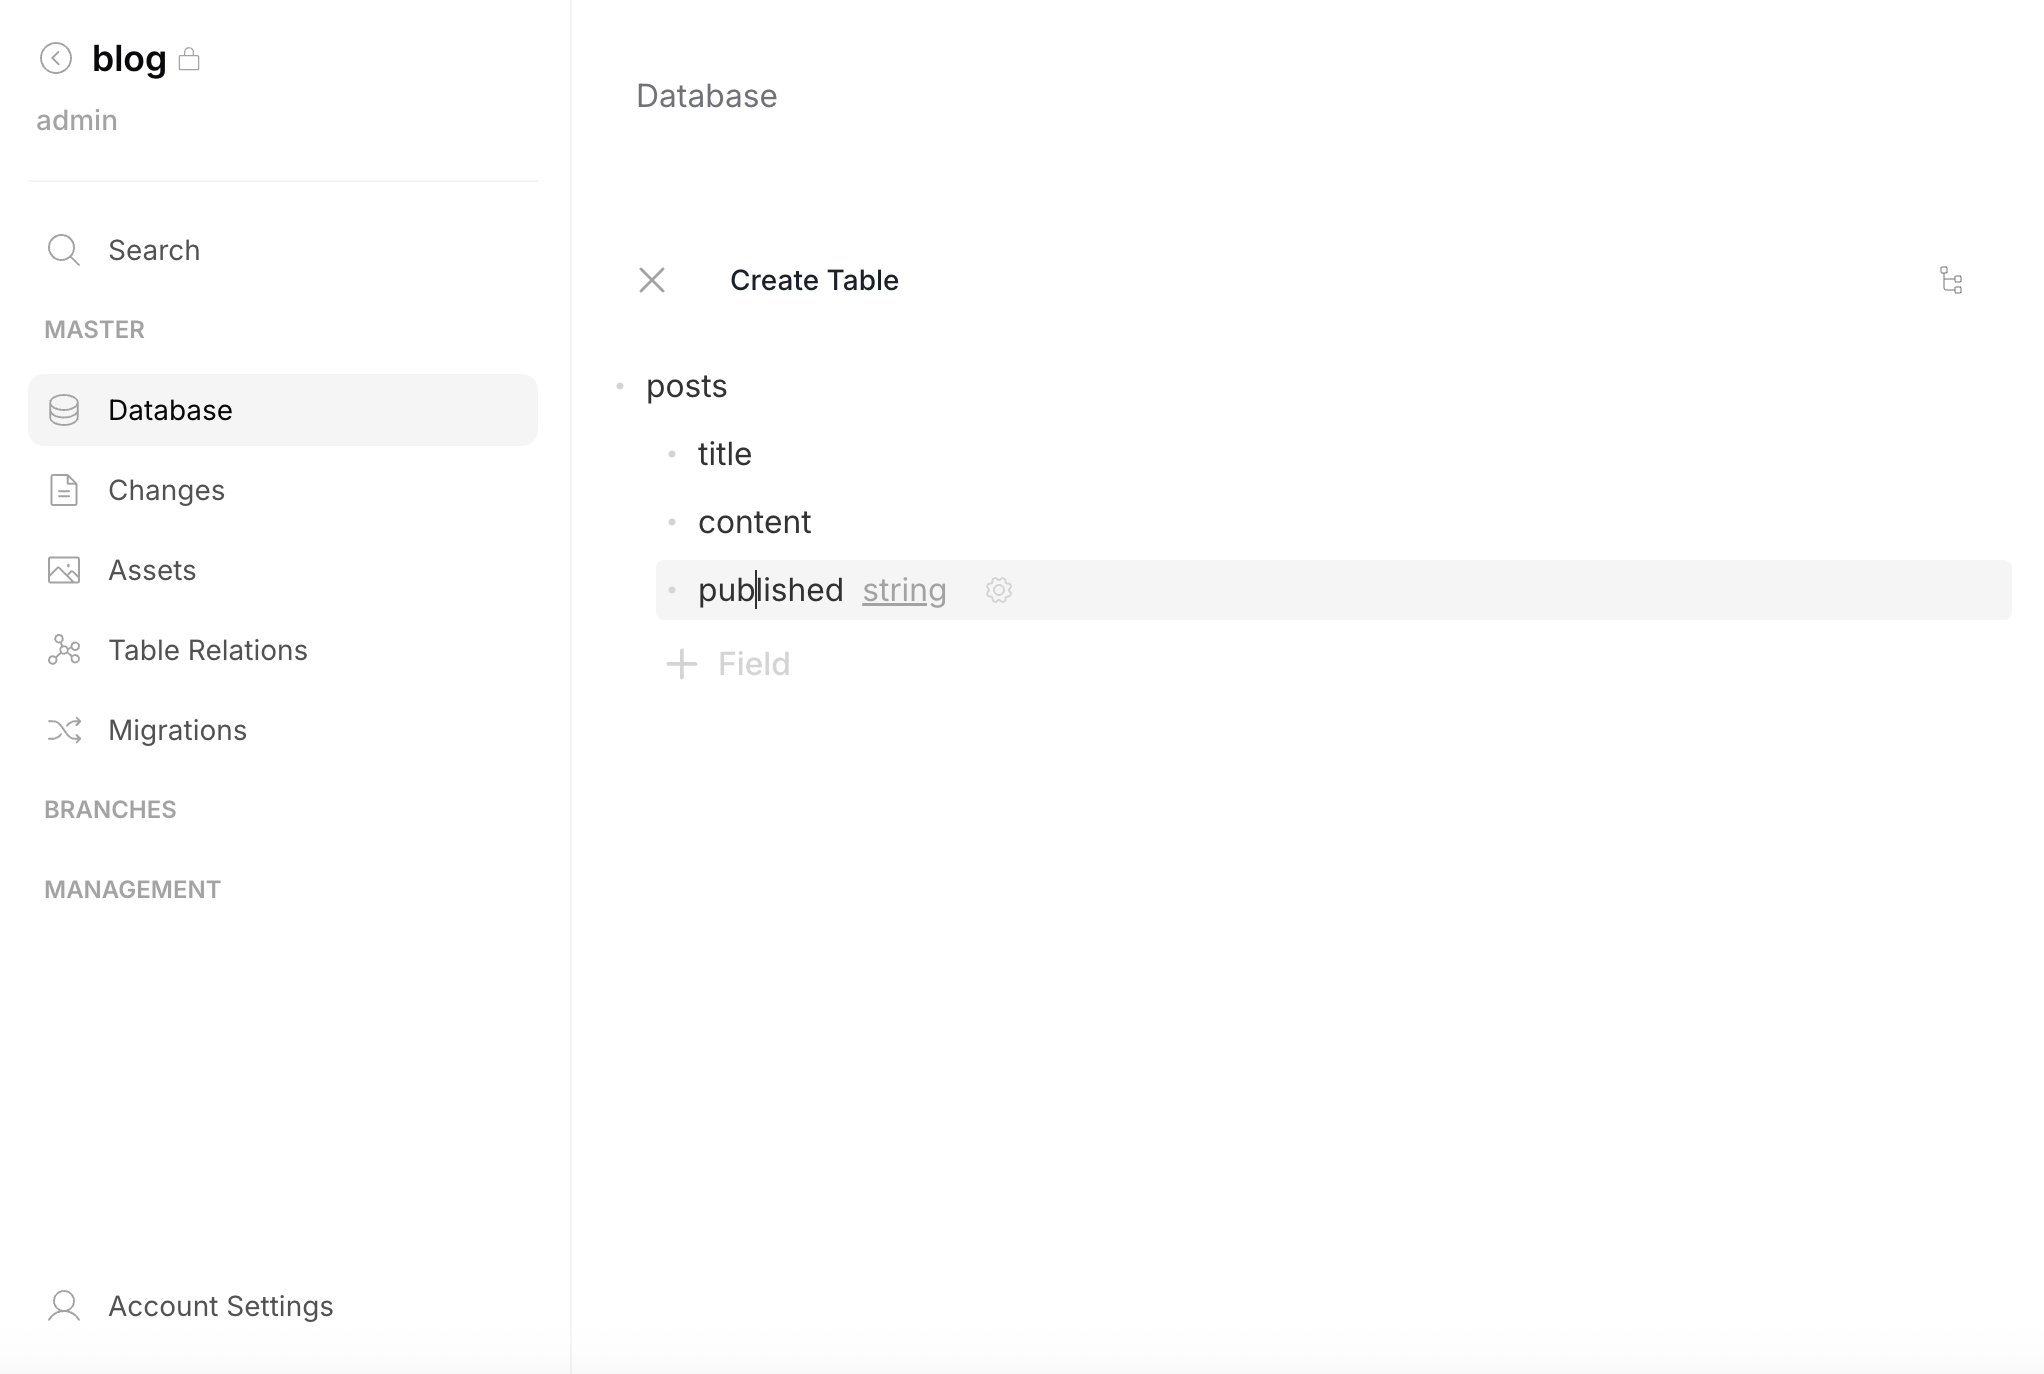Click the published field name input
The height and width of the screenshot is (1374, 2044).
pos(770,590)
